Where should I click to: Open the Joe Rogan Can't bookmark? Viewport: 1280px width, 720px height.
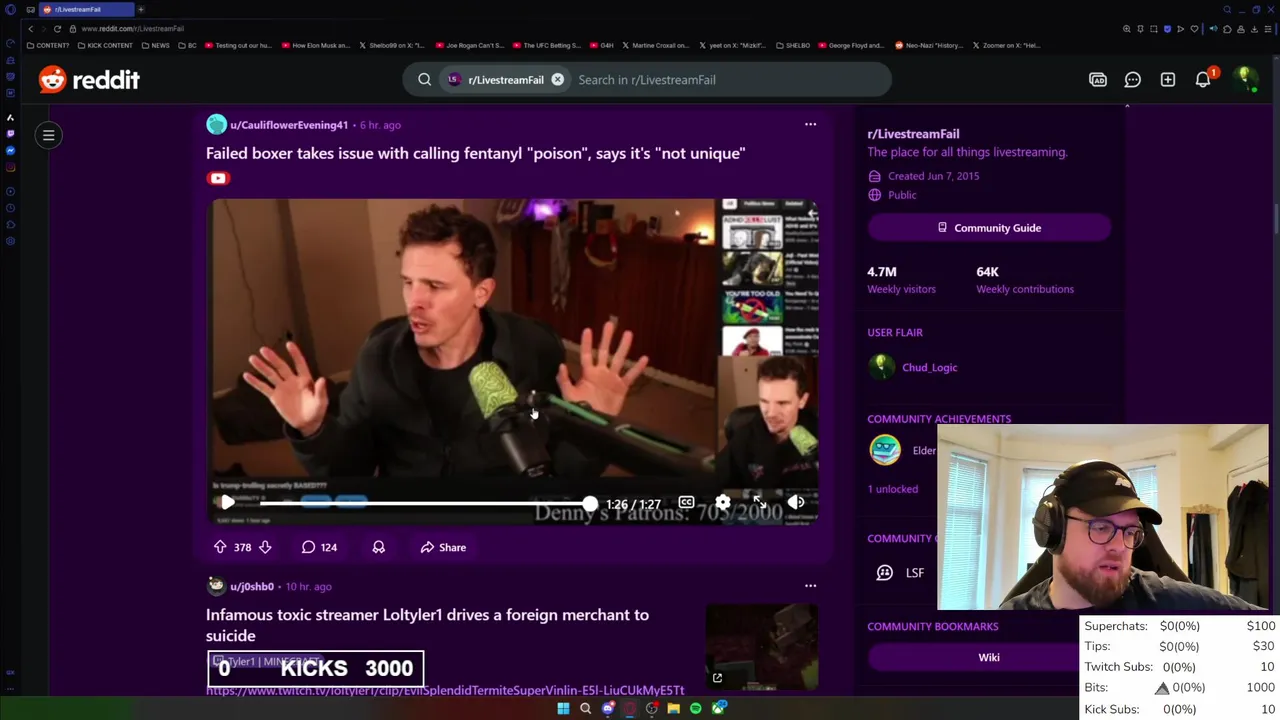(x=470, y=45)
